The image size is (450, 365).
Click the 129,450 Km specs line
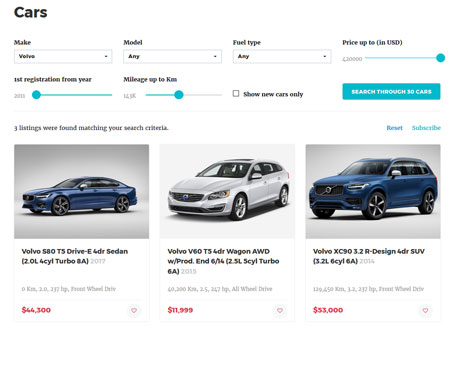[x=368, y=289]
